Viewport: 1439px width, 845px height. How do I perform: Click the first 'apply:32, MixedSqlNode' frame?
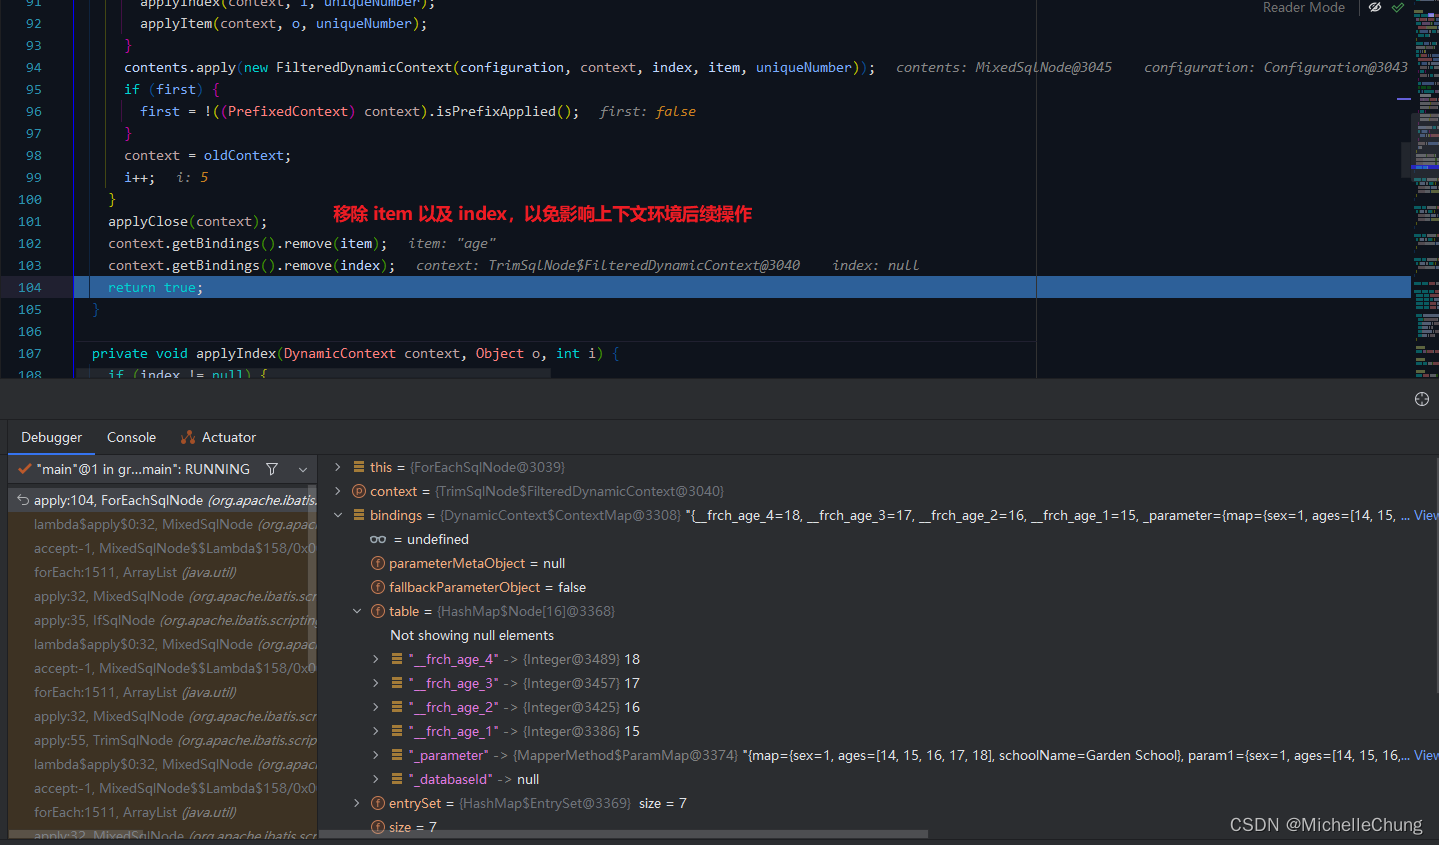(163, 596)
